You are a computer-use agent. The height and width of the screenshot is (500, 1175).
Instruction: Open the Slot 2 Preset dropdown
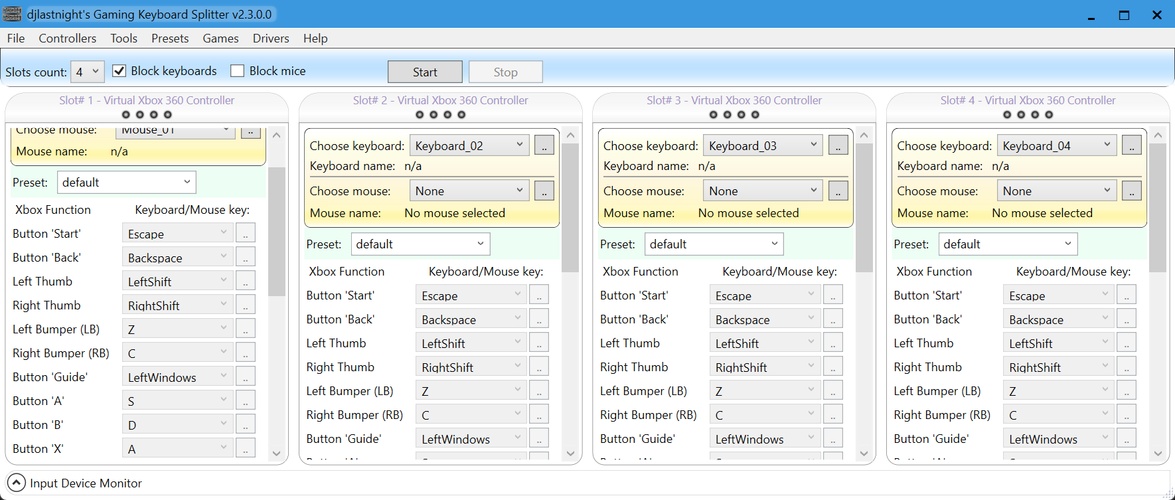[420, 244]
